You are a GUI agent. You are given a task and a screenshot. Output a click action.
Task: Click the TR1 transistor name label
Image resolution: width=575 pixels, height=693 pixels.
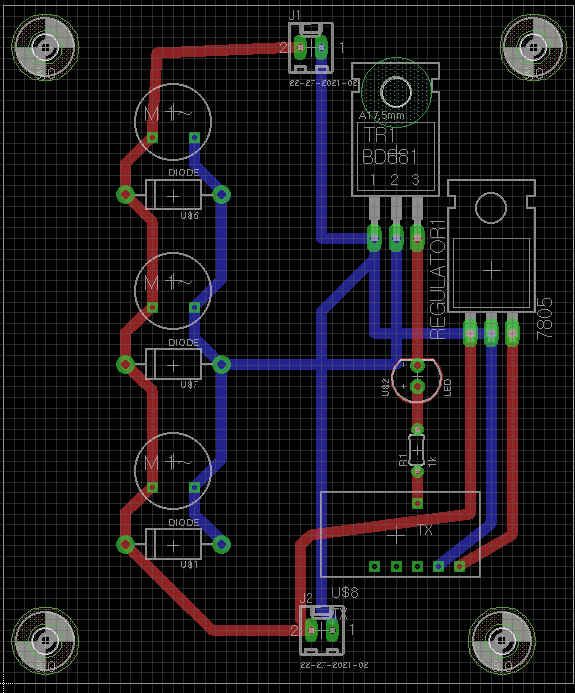click(x=380, y=135)
